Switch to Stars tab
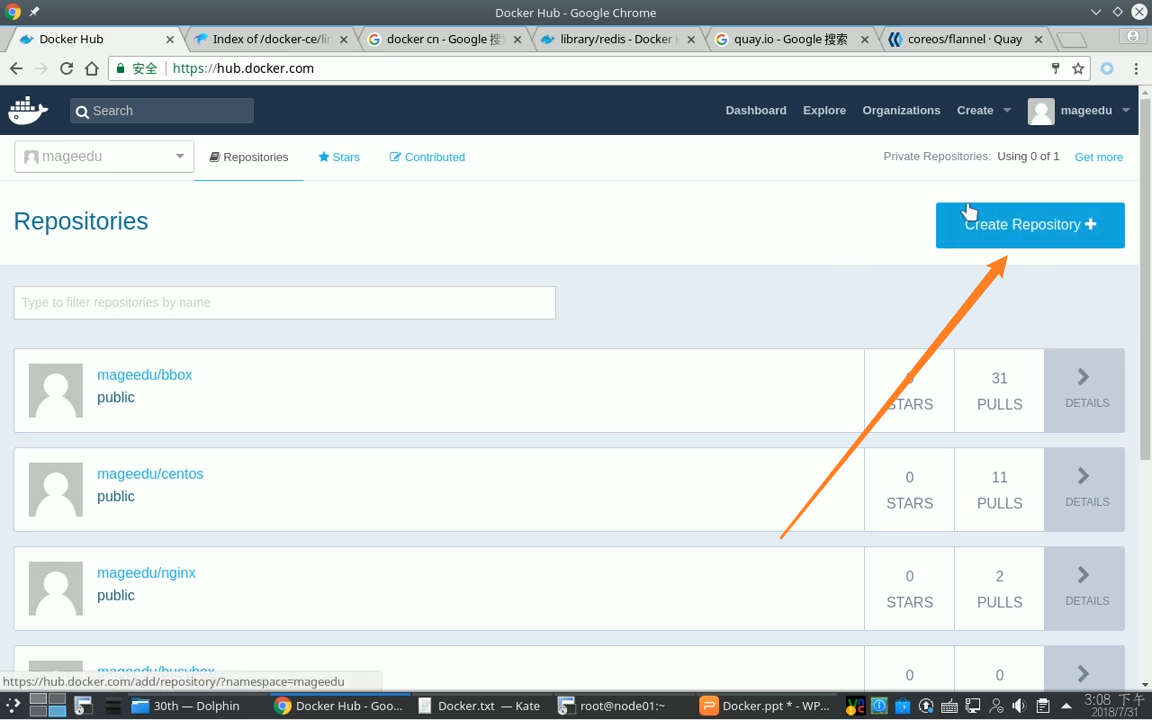Image resolution: width=1152 pixels, height=720 pixels. [339, 157]
